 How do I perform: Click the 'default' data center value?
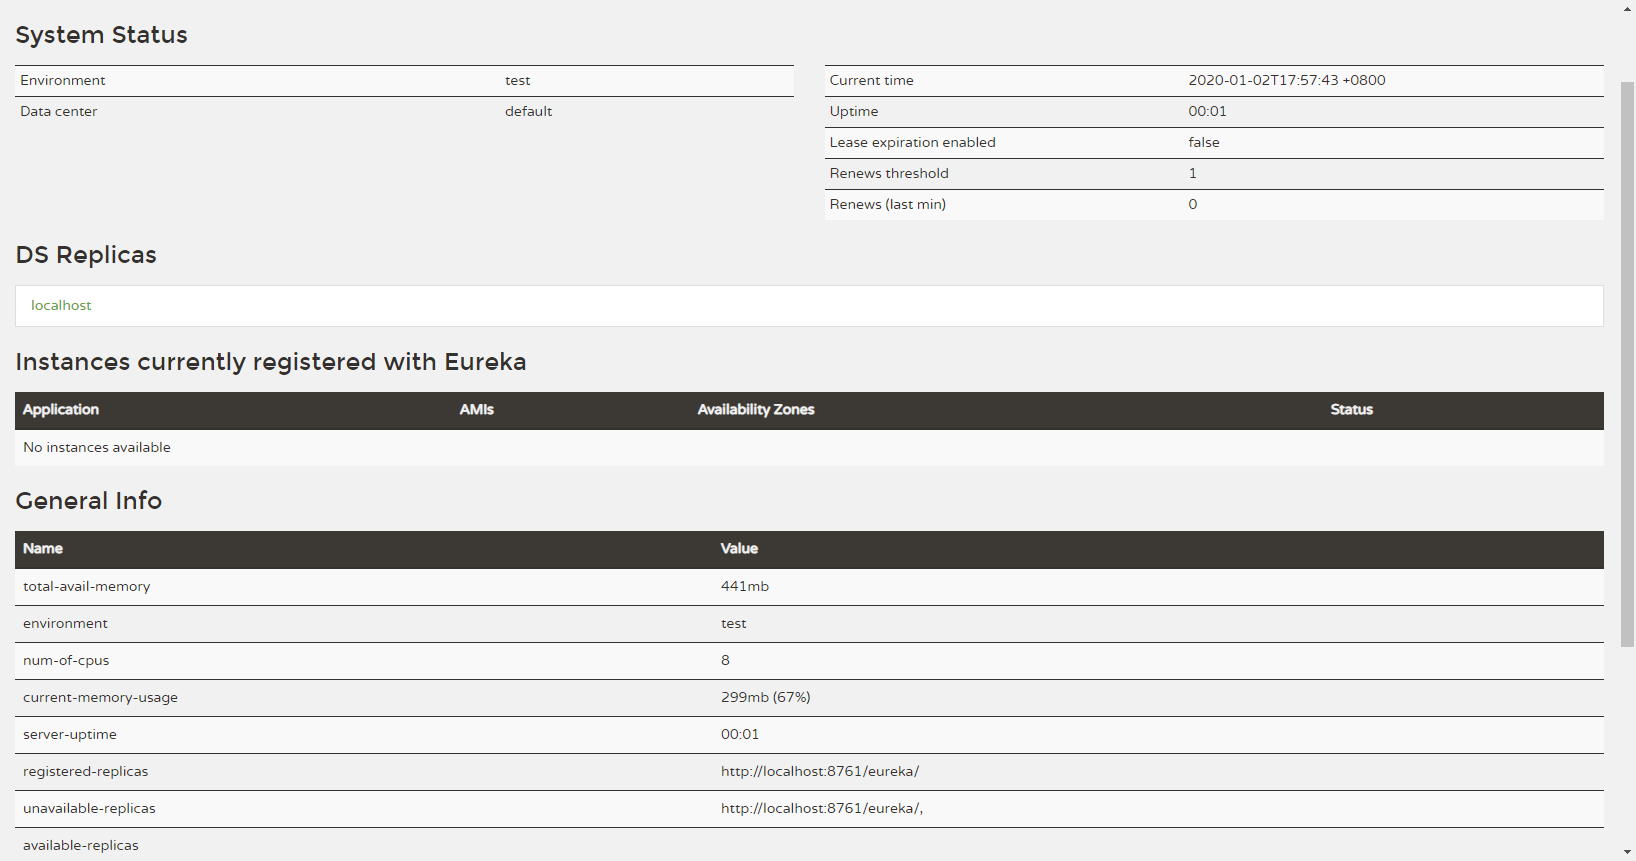(x=529, y=111)
